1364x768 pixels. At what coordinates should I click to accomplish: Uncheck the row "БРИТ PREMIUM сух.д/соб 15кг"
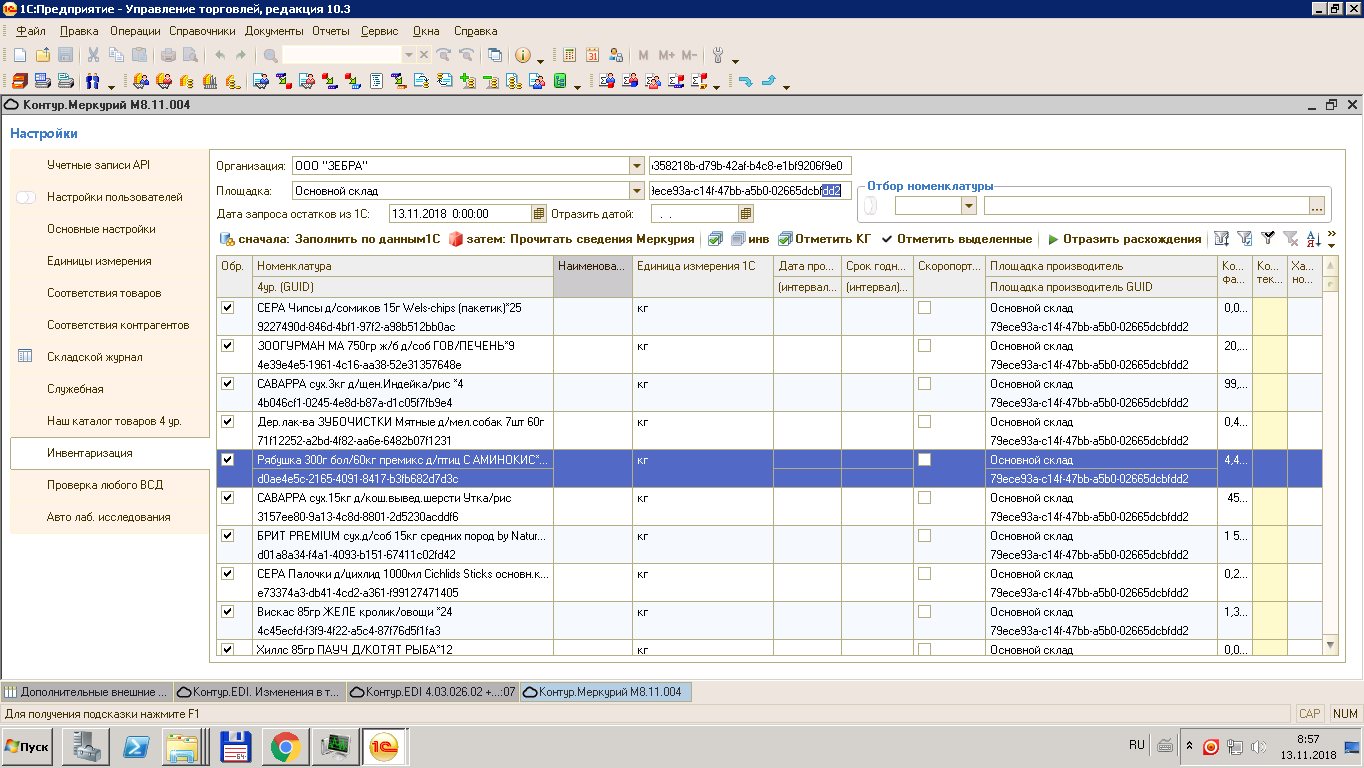point(228,535)
